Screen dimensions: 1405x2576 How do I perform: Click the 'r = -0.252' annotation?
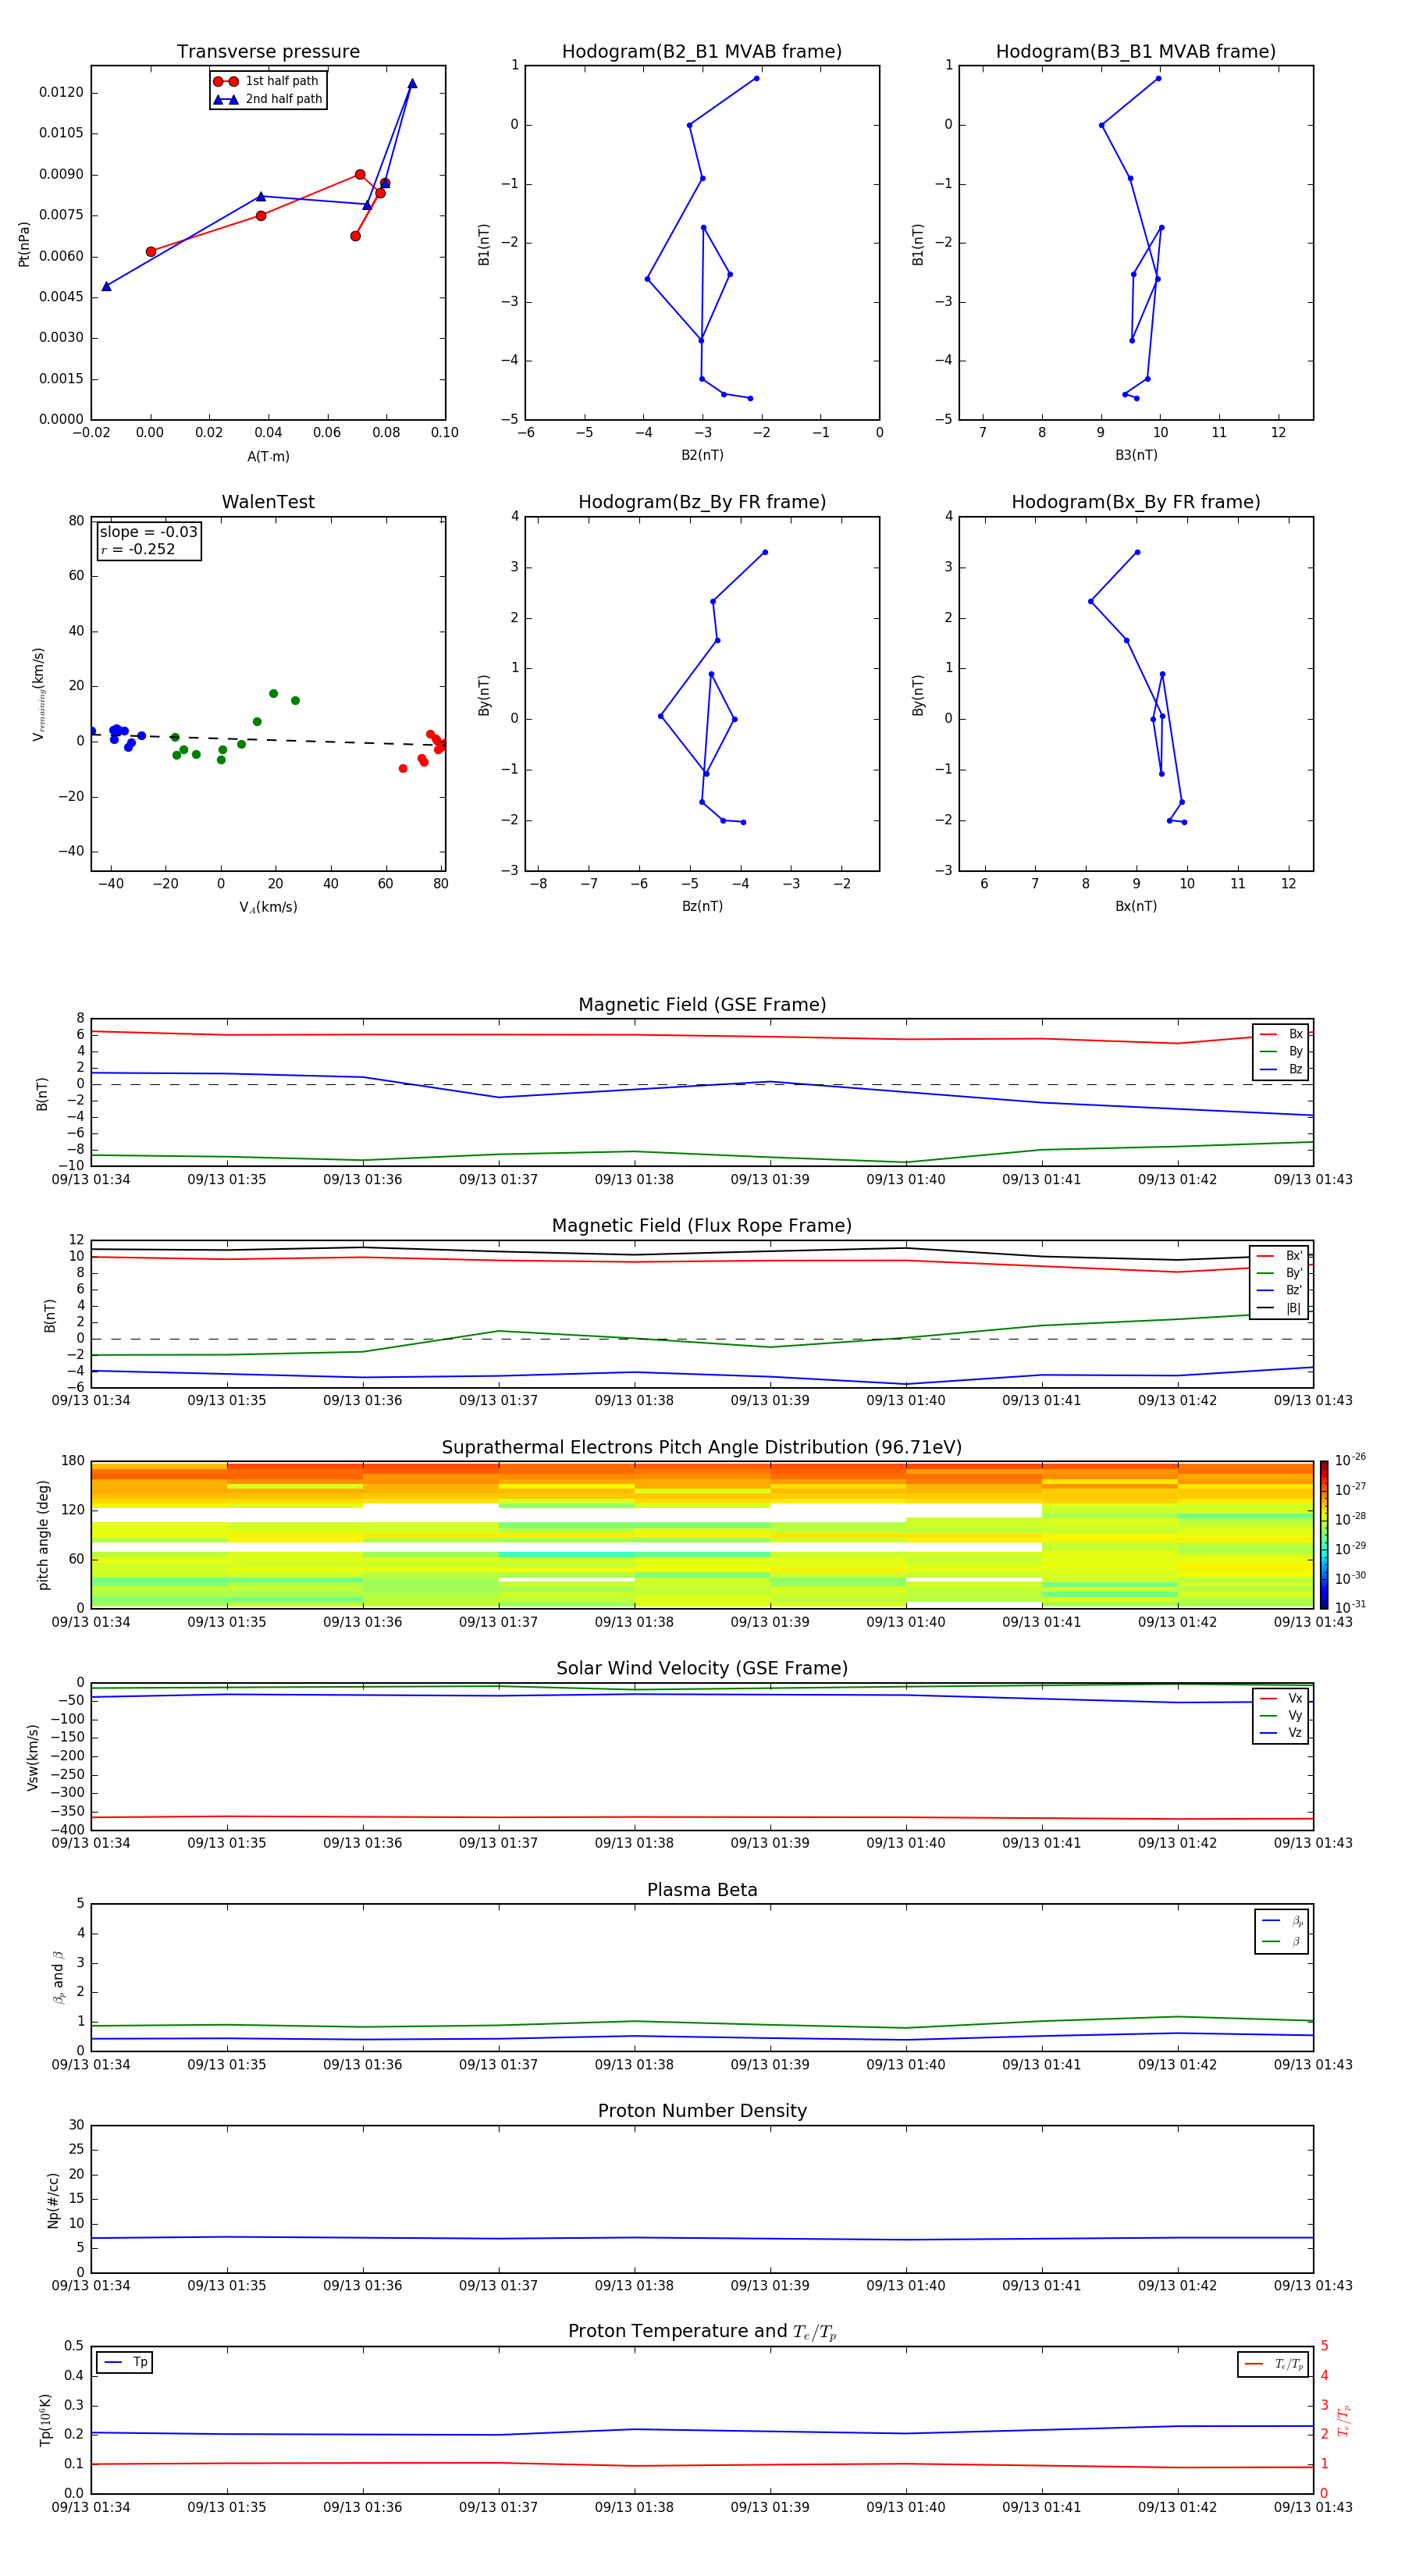(138, 549)
